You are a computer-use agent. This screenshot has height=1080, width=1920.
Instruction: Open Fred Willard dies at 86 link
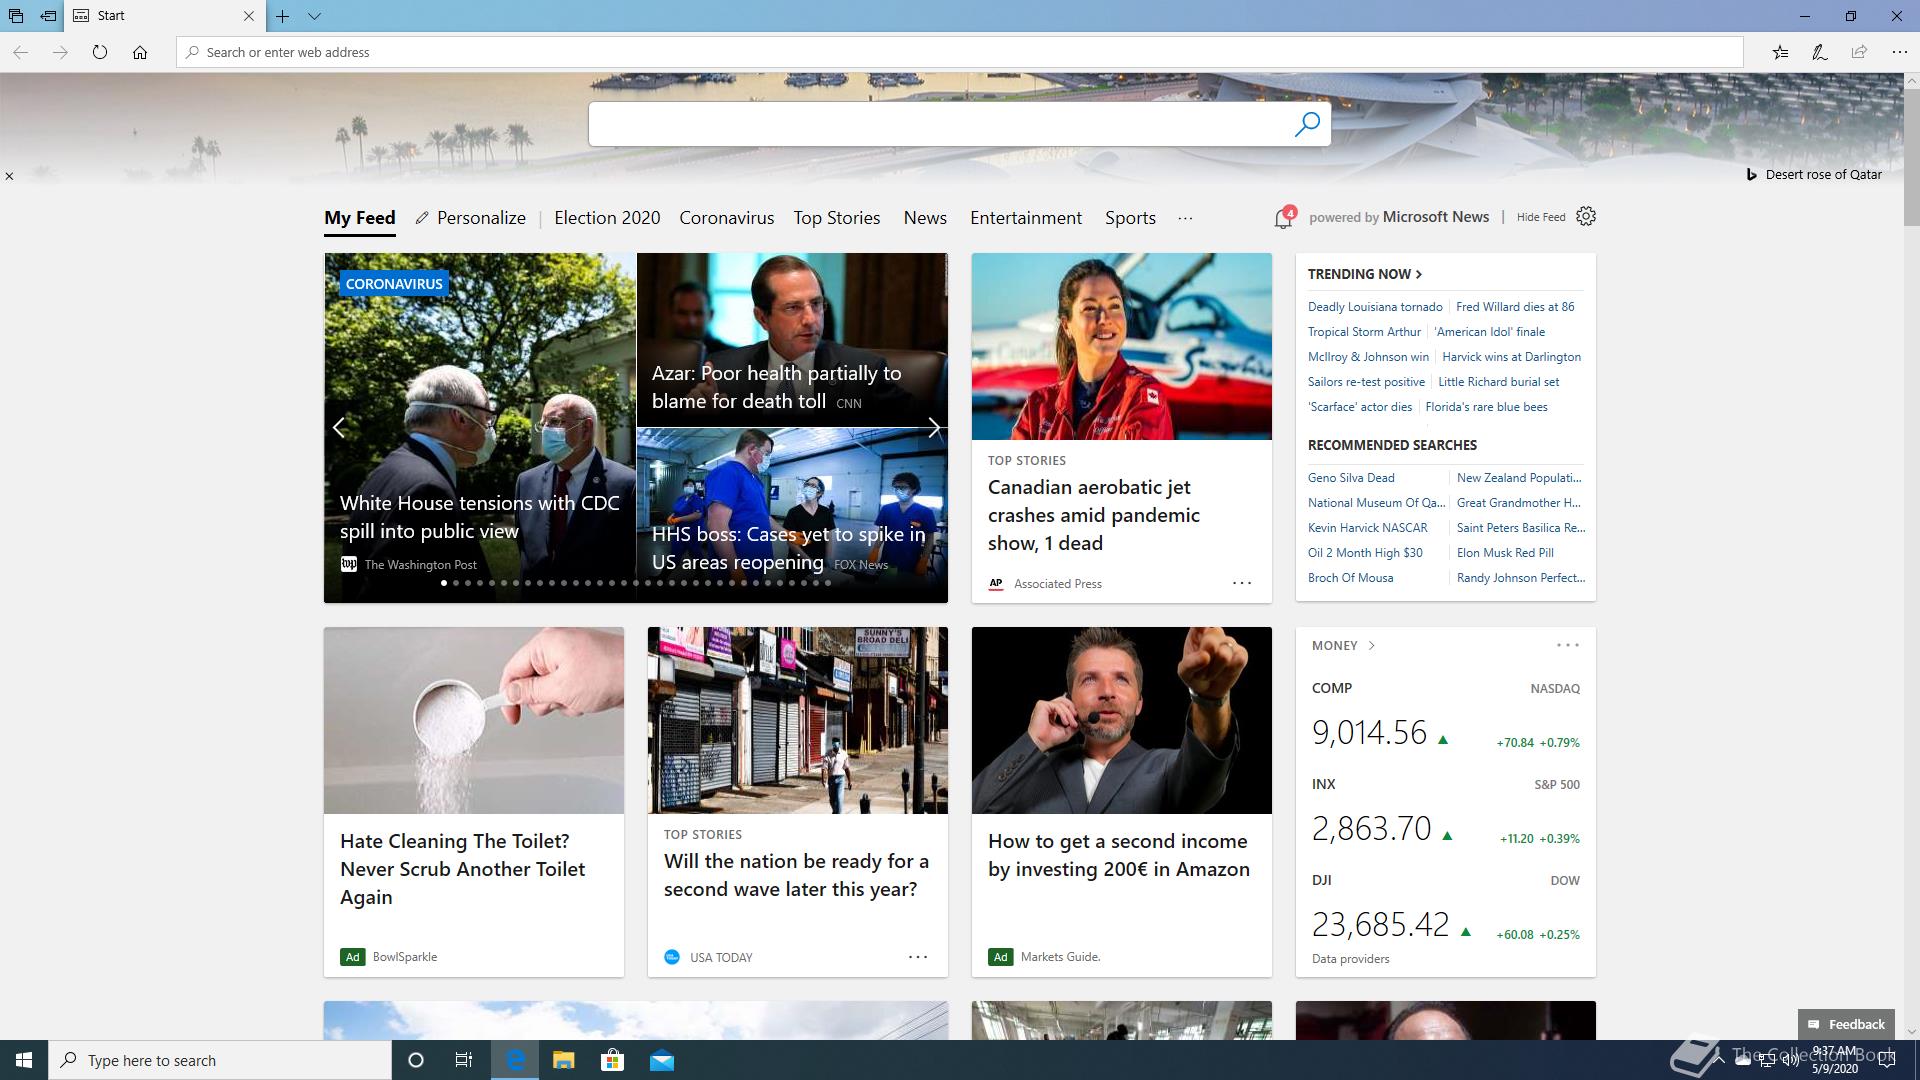click(x=1515, y=307)
